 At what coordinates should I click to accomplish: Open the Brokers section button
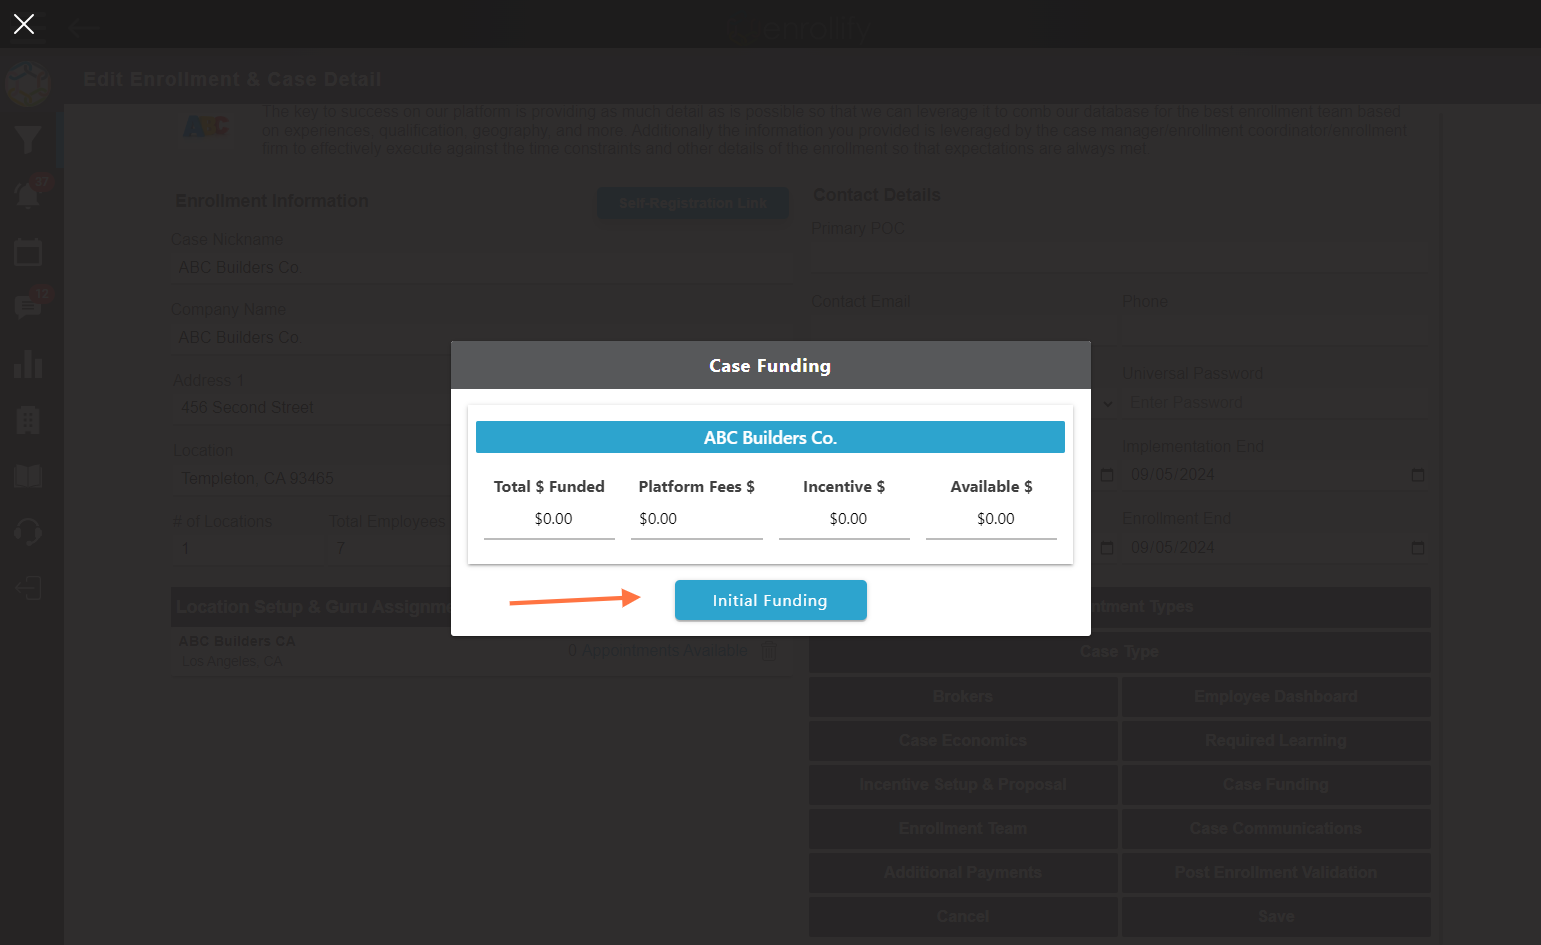(x=963, y=696)
